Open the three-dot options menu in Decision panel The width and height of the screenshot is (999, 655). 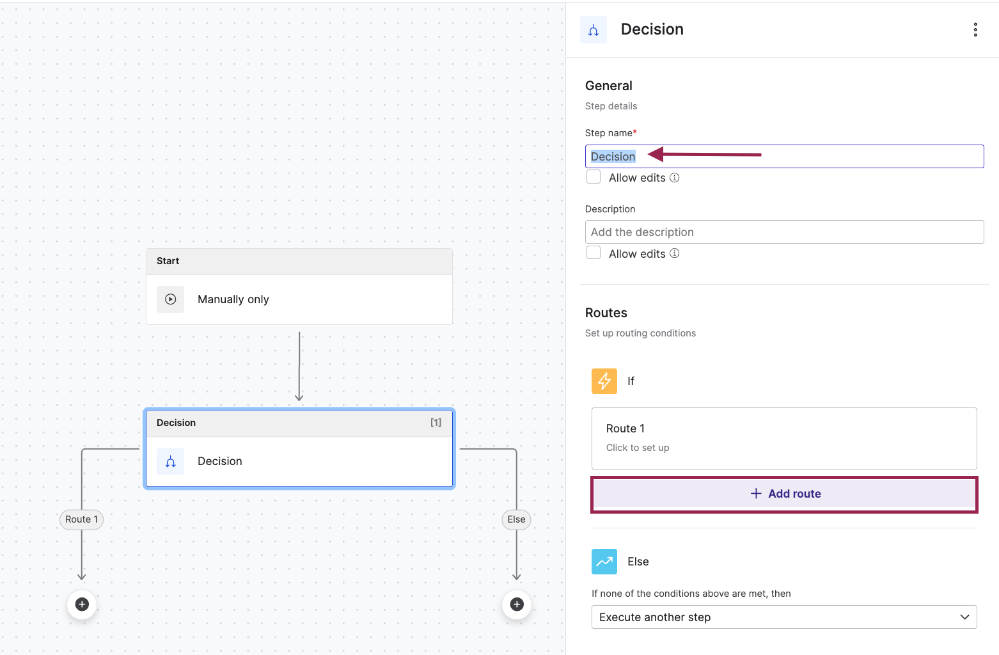(975, 30)
